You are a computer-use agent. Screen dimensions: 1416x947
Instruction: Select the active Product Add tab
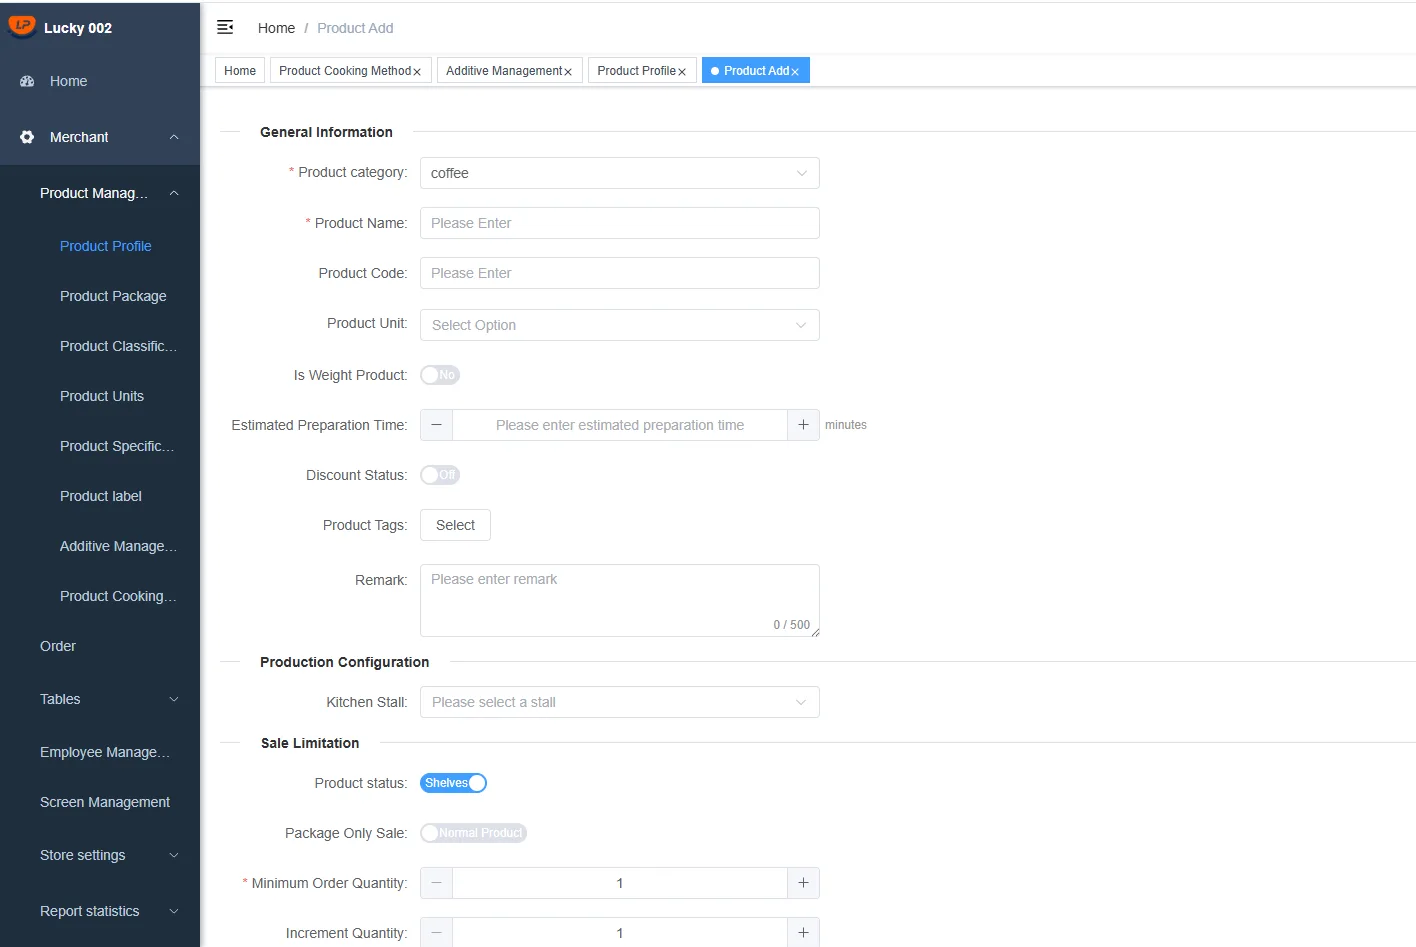coord(756,70)
